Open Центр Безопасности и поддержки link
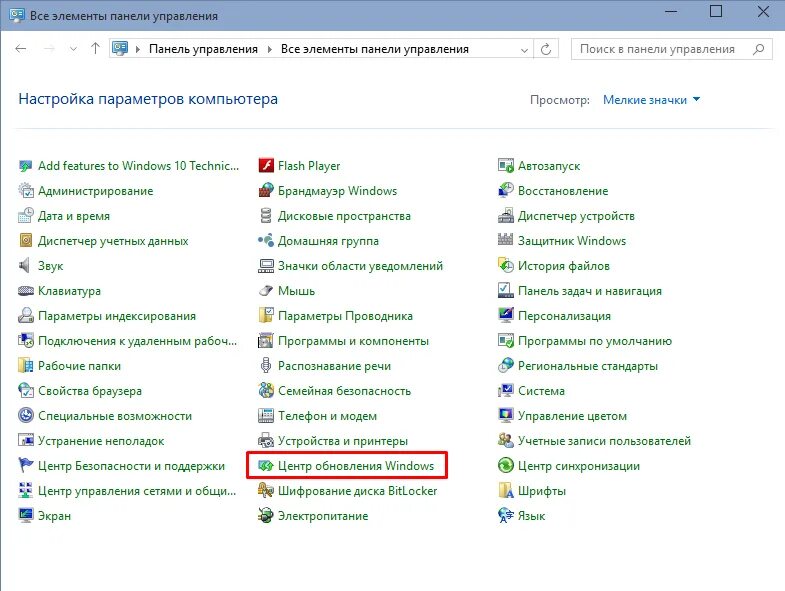 point(131,466)
